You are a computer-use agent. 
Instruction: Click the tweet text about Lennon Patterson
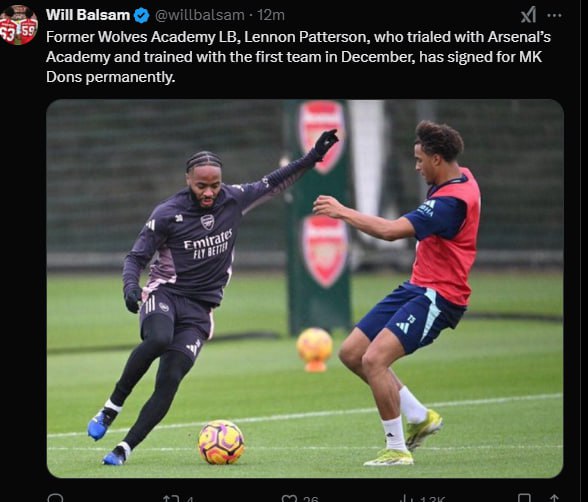click(x=298, y=57)
